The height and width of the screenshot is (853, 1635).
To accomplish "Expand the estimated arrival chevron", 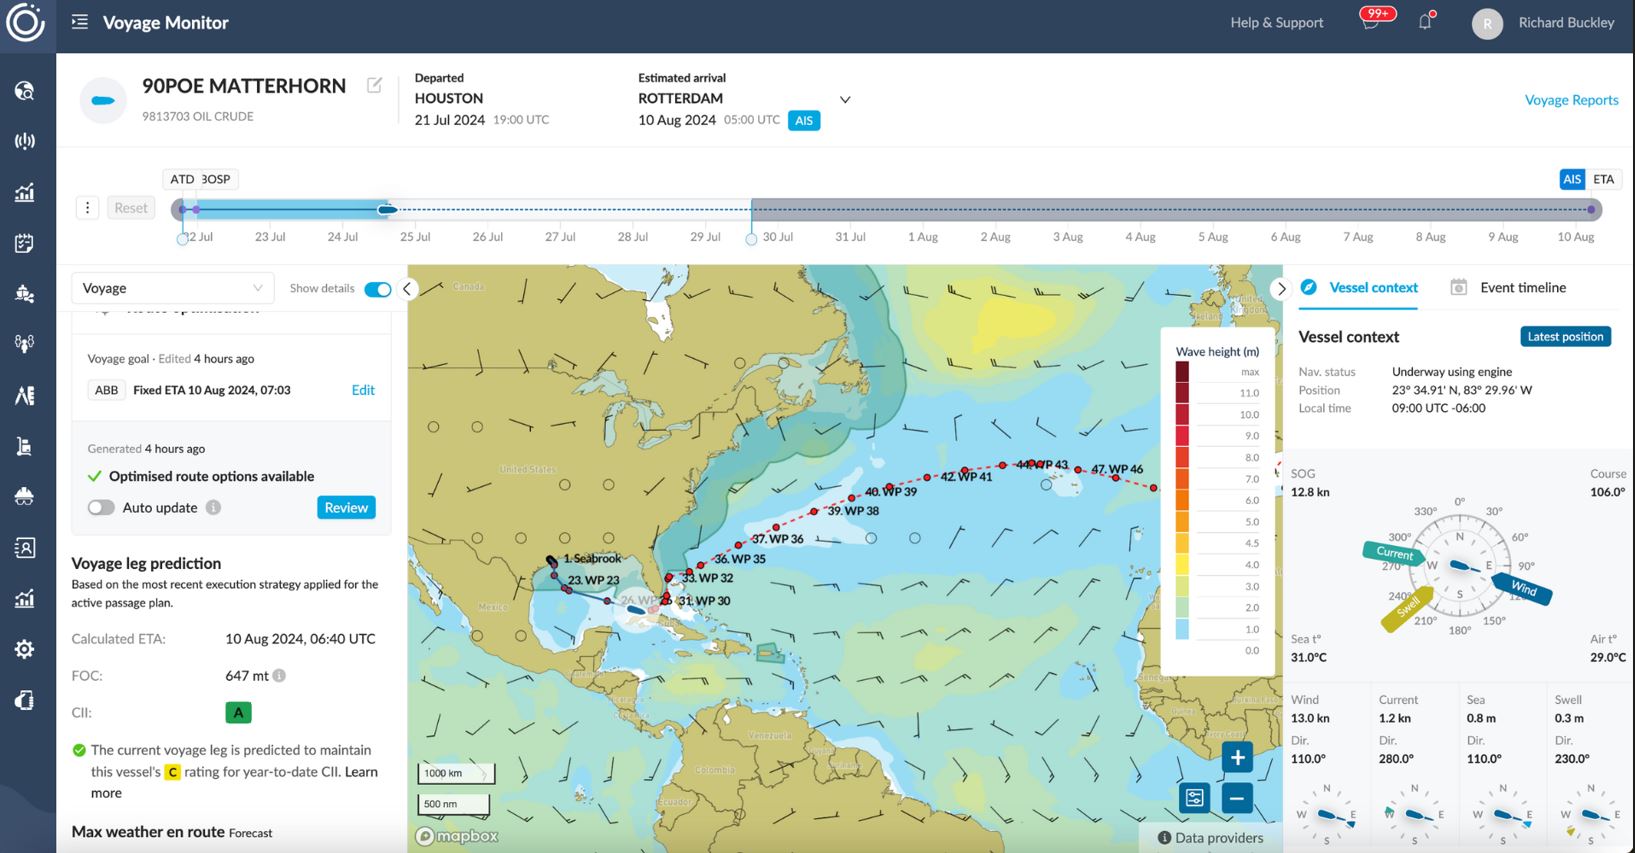I will pyautogui.click(x=845, y=100).
